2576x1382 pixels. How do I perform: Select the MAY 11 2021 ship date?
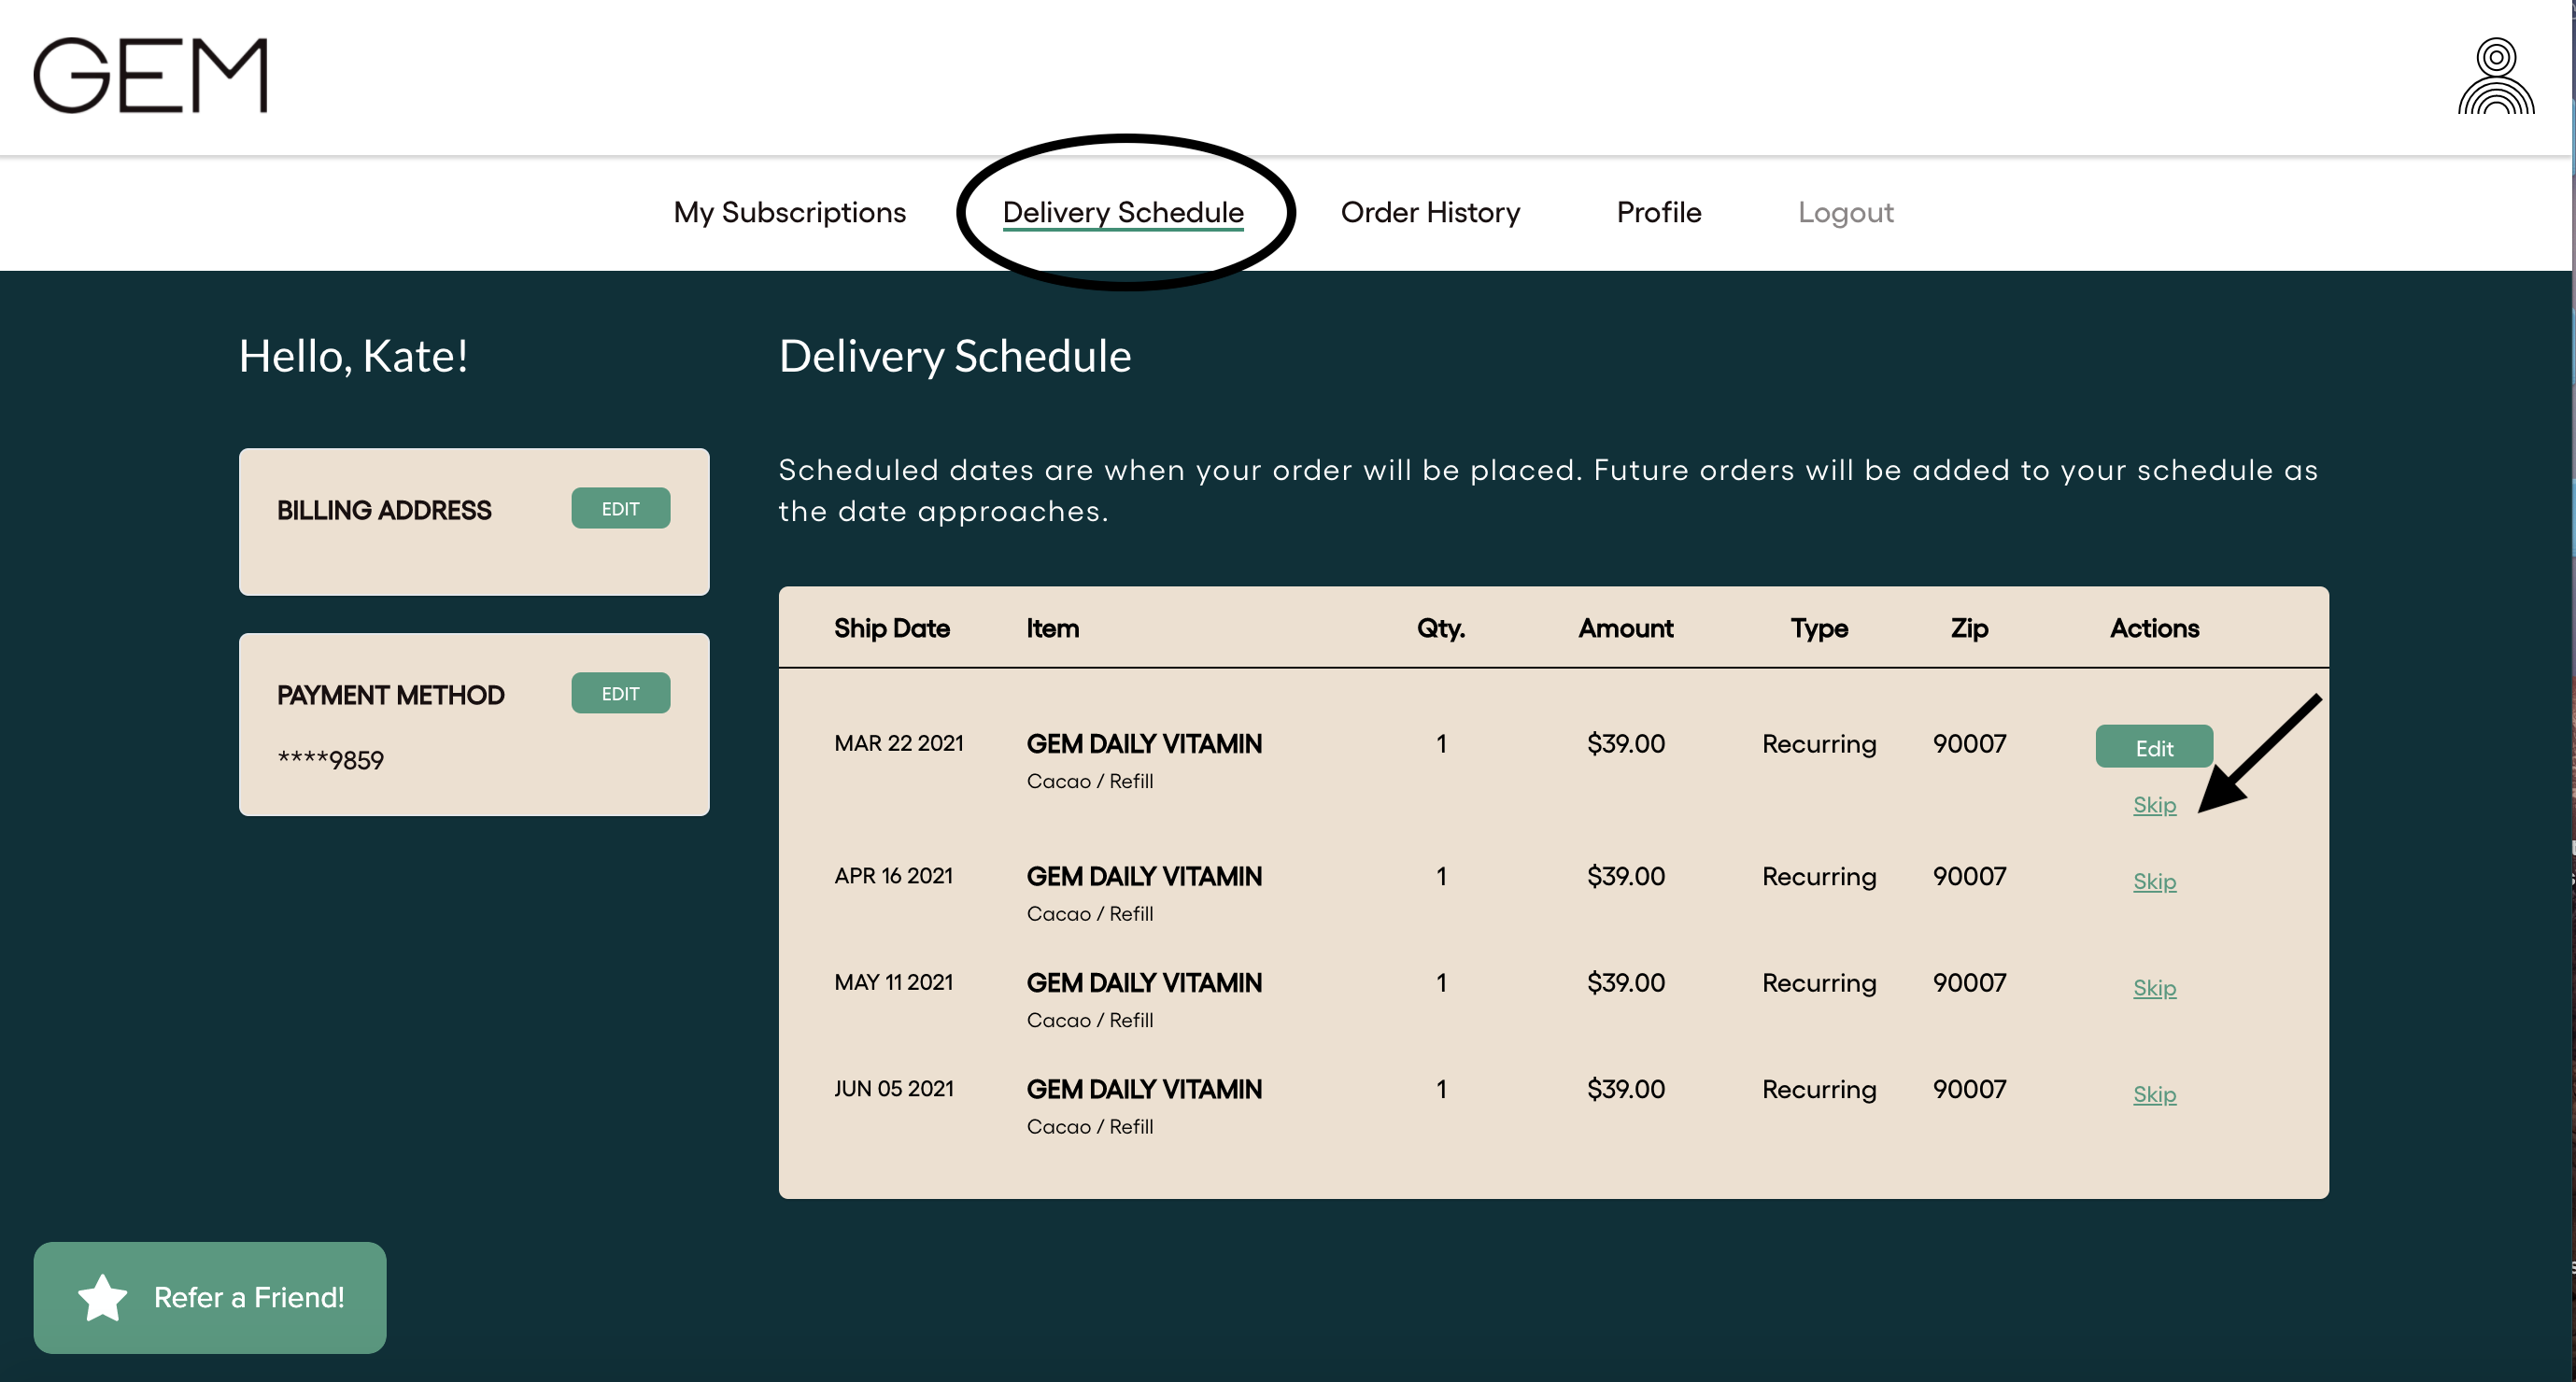pos(893,982)
